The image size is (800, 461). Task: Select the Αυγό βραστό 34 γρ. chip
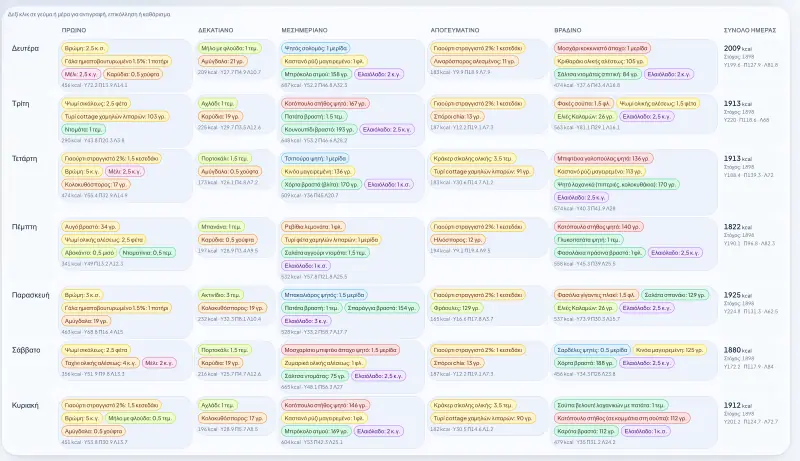coord(90,227)
